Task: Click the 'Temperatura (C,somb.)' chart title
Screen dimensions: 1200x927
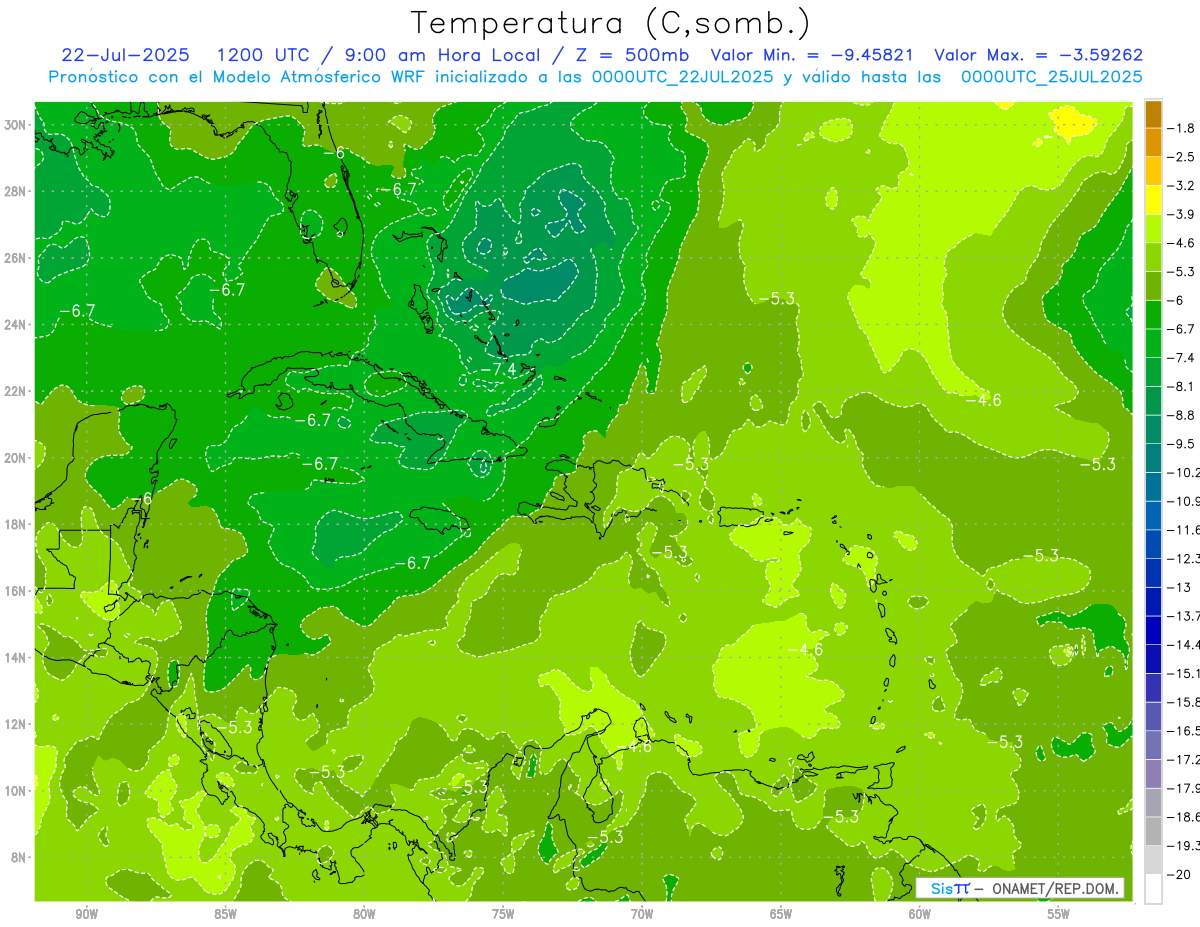Action: pos(611,23)
